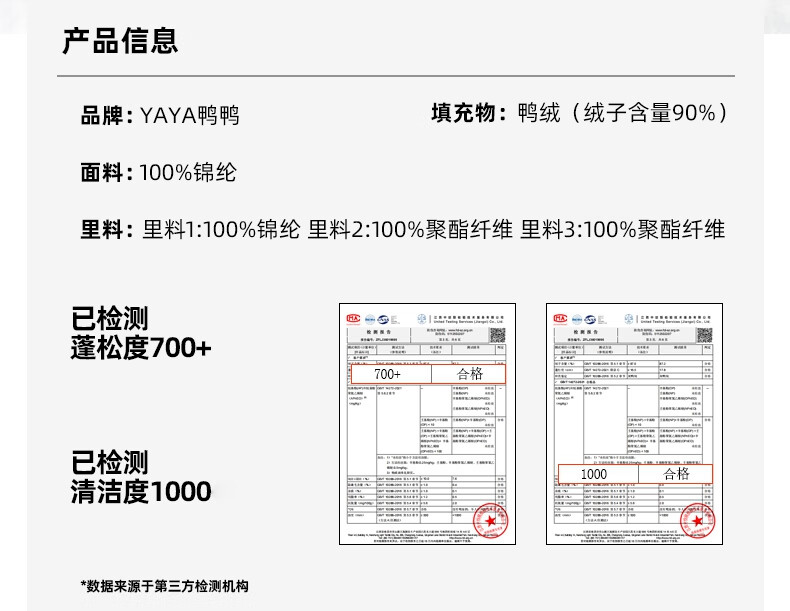
Task: Click the '填充物:' label
Action: point(469,112)
